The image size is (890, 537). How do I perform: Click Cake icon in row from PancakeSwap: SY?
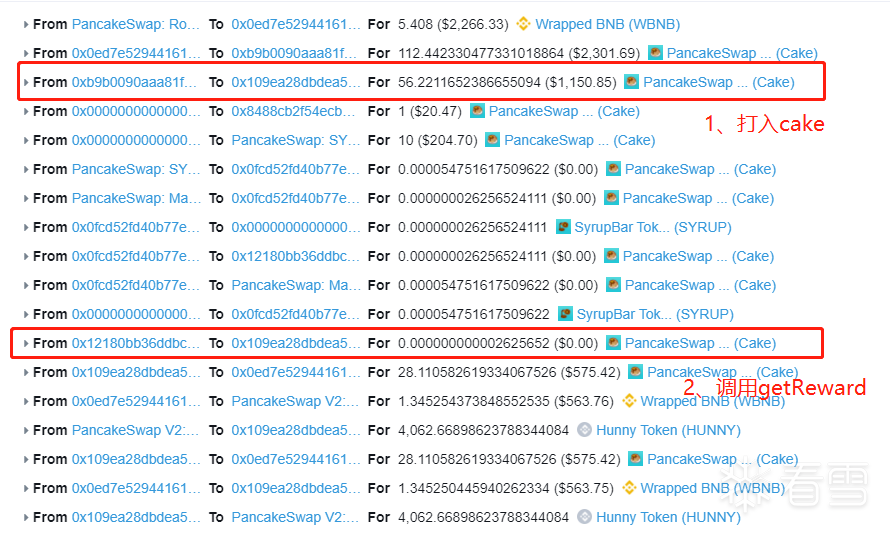pos(613,169)
